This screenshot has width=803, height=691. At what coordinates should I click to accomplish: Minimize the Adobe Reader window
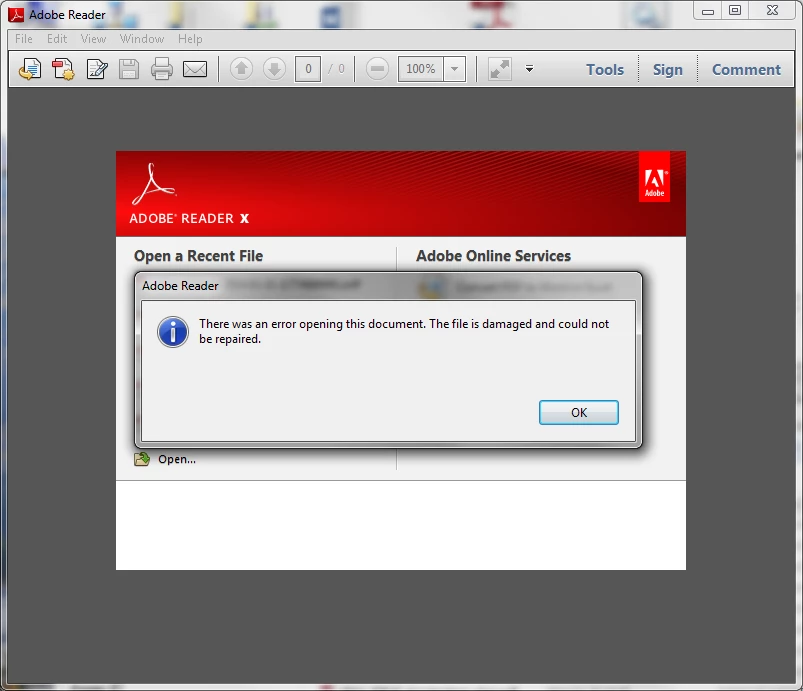pos(708,10)
